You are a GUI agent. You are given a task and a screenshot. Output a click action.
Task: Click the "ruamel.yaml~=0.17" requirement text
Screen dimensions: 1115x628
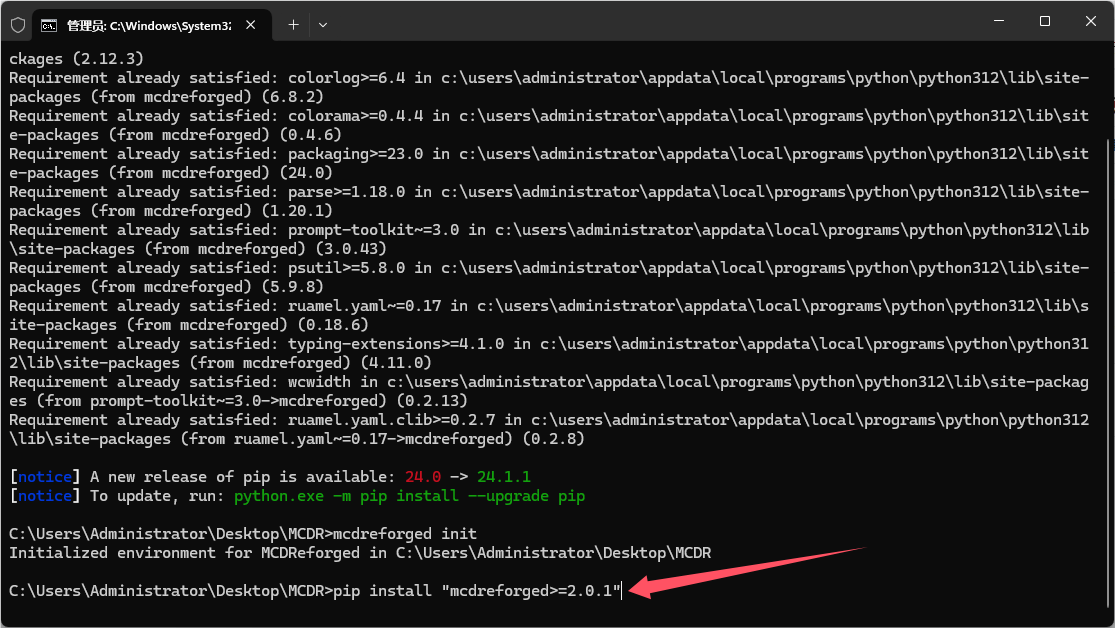(x=364, y=306)
